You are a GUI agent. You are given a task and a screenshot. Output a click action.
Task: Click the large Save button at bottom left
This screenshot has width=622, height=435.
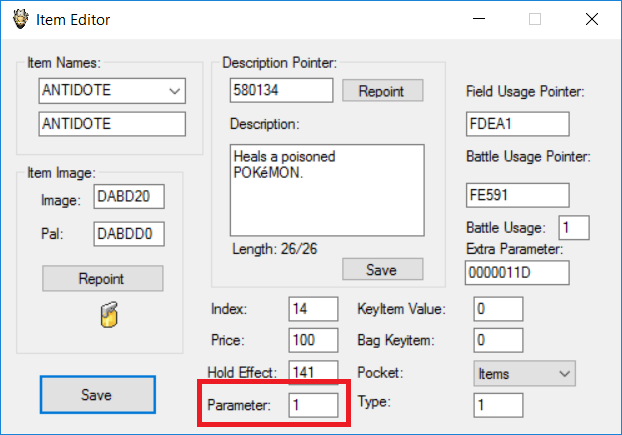[x=98, y=395]
